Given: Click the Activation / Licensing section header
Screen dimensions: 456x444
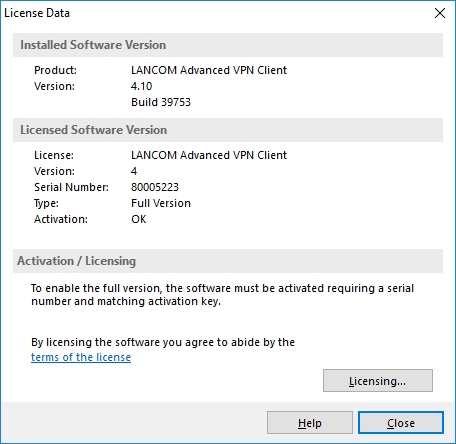Looking at the screenshot, I should tap(77, 261).
